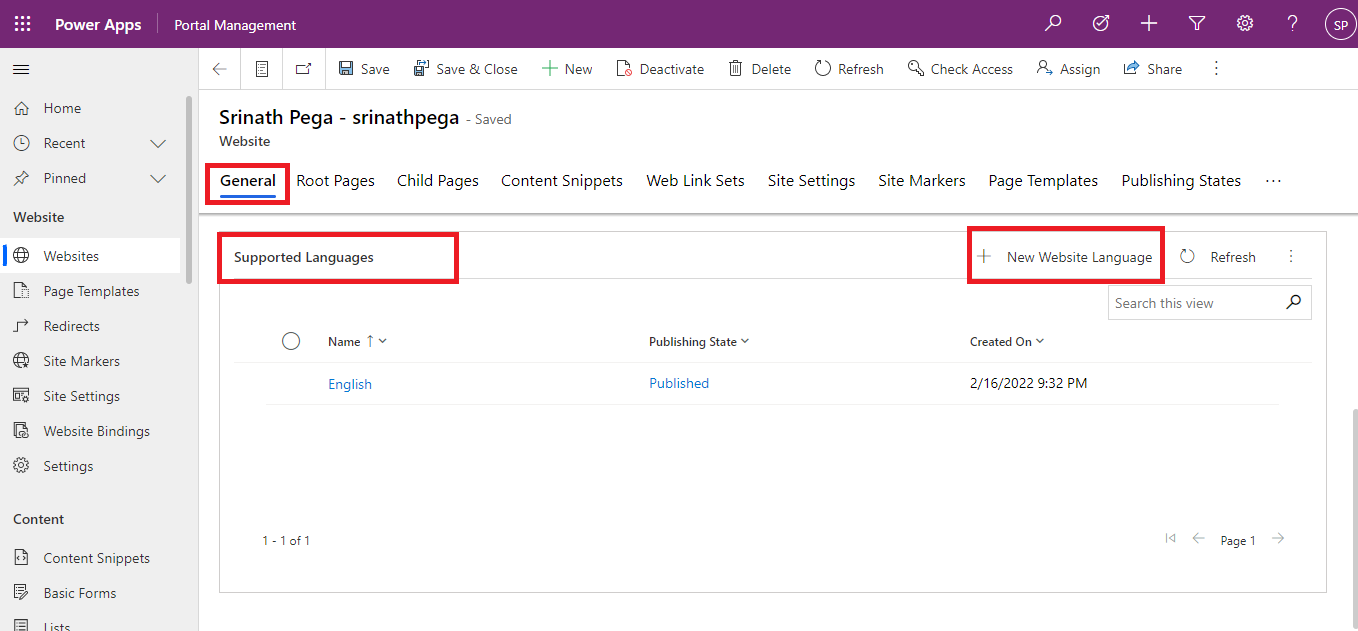Image resolution: width=1358 pixels, height=631 pixels.
Task: Expand the Recent section chevron
Action: coord(158,143)
